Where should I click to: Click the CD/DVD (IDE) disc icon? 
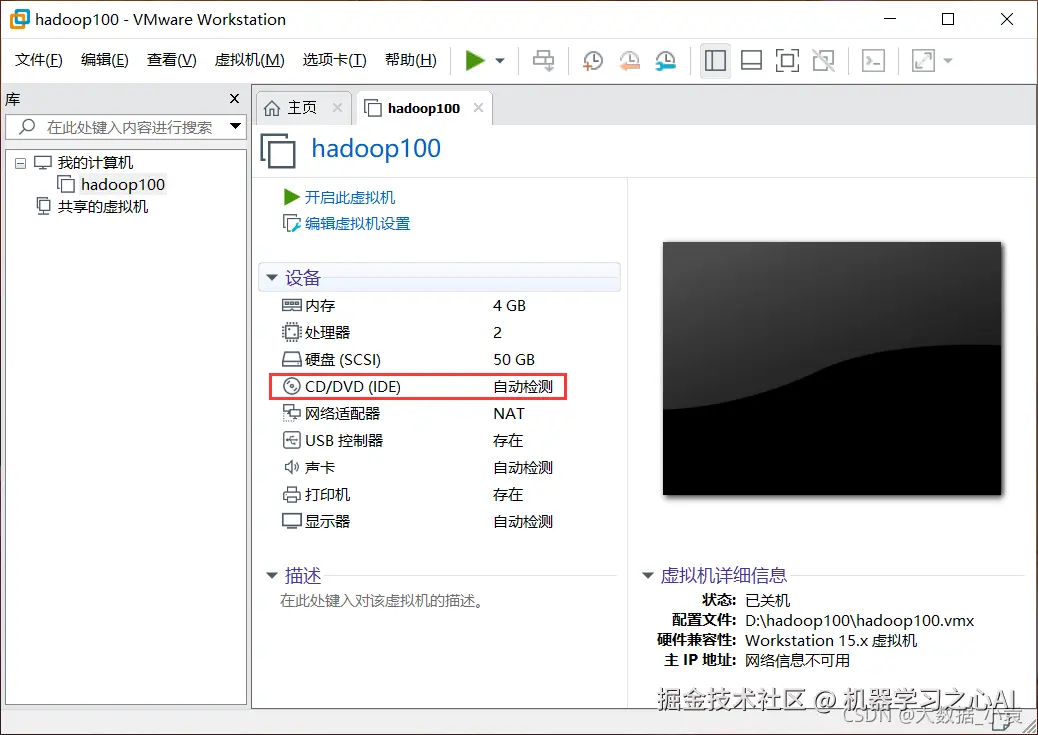(291, 386)
